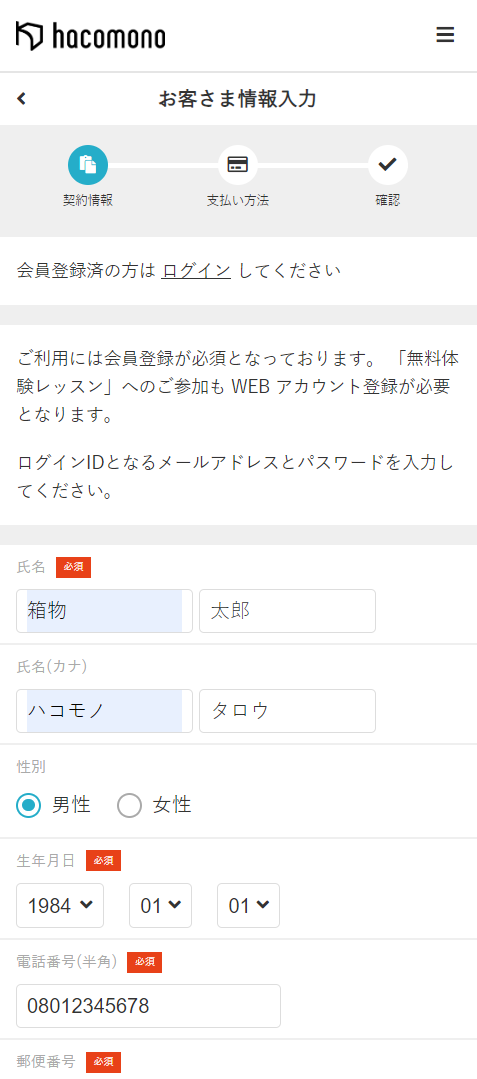Click the 支払い方法 credit card step icon

coord(237,165)
